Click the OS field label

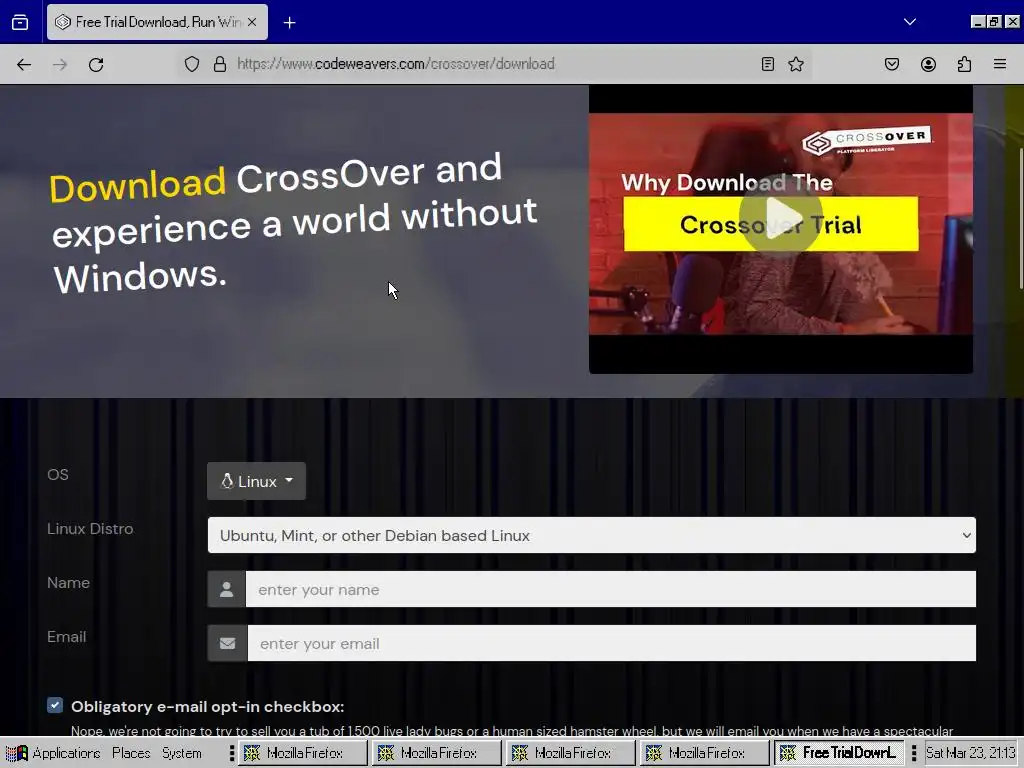click(x=57, y=475)
